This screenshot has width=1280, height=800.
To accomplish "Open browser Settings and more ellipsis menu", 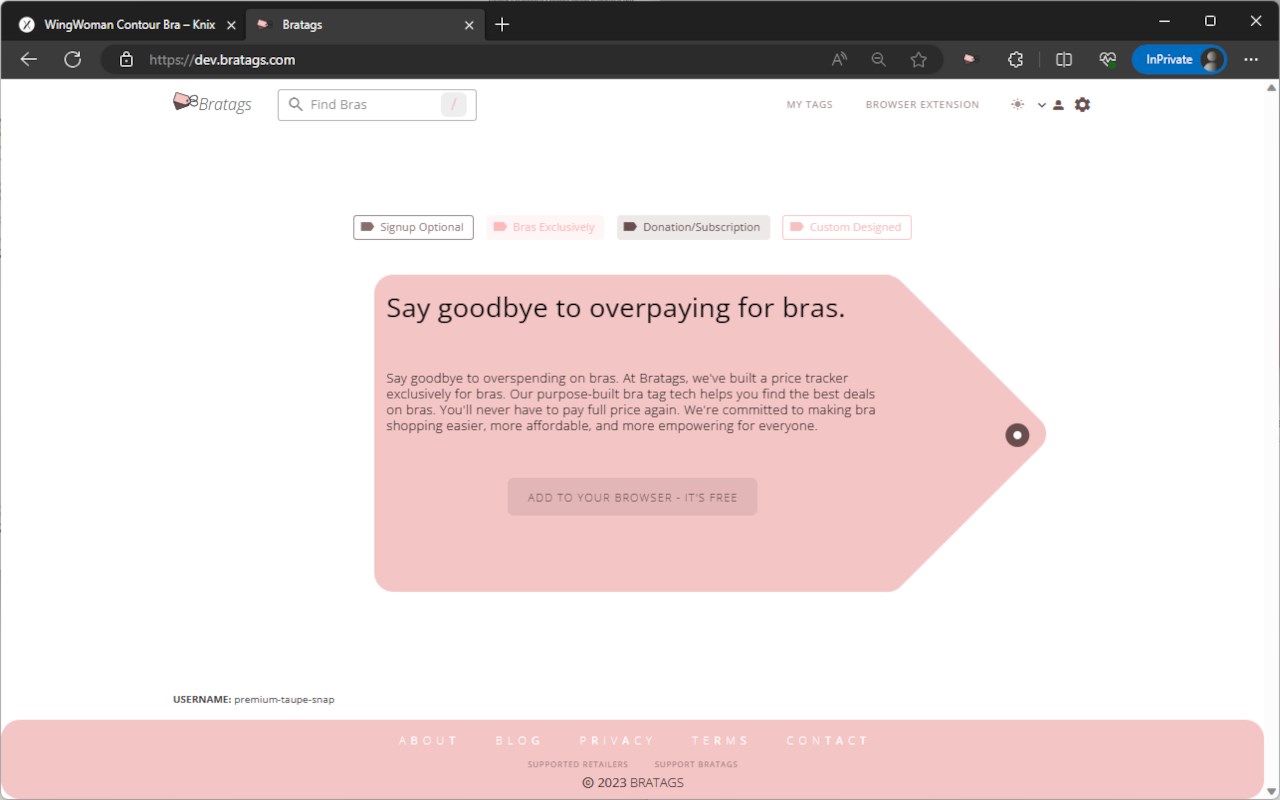I will [1251, 60].
